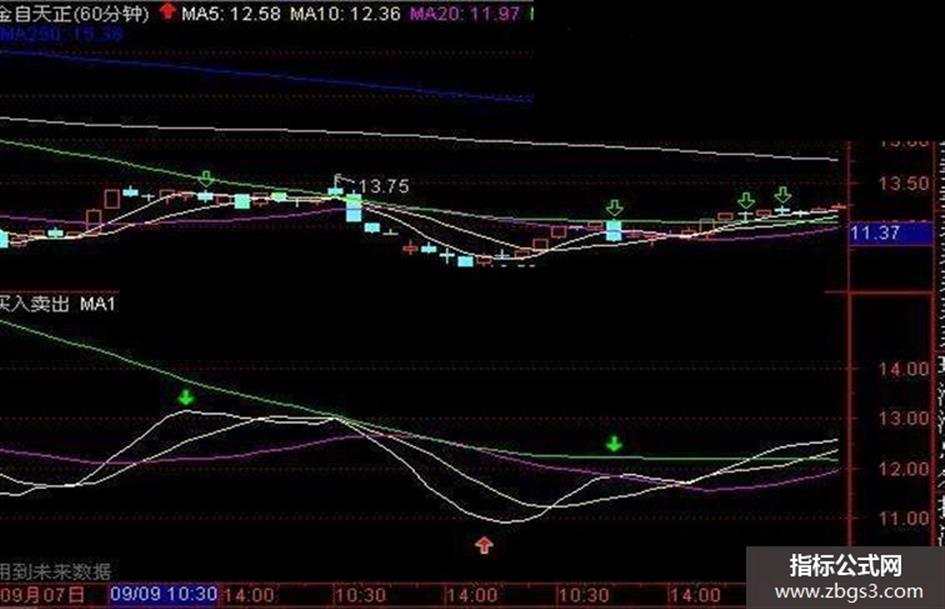Open the 买入卖出 MA1 indicator title
Viewport: 945px width, 609px height.
57,303
